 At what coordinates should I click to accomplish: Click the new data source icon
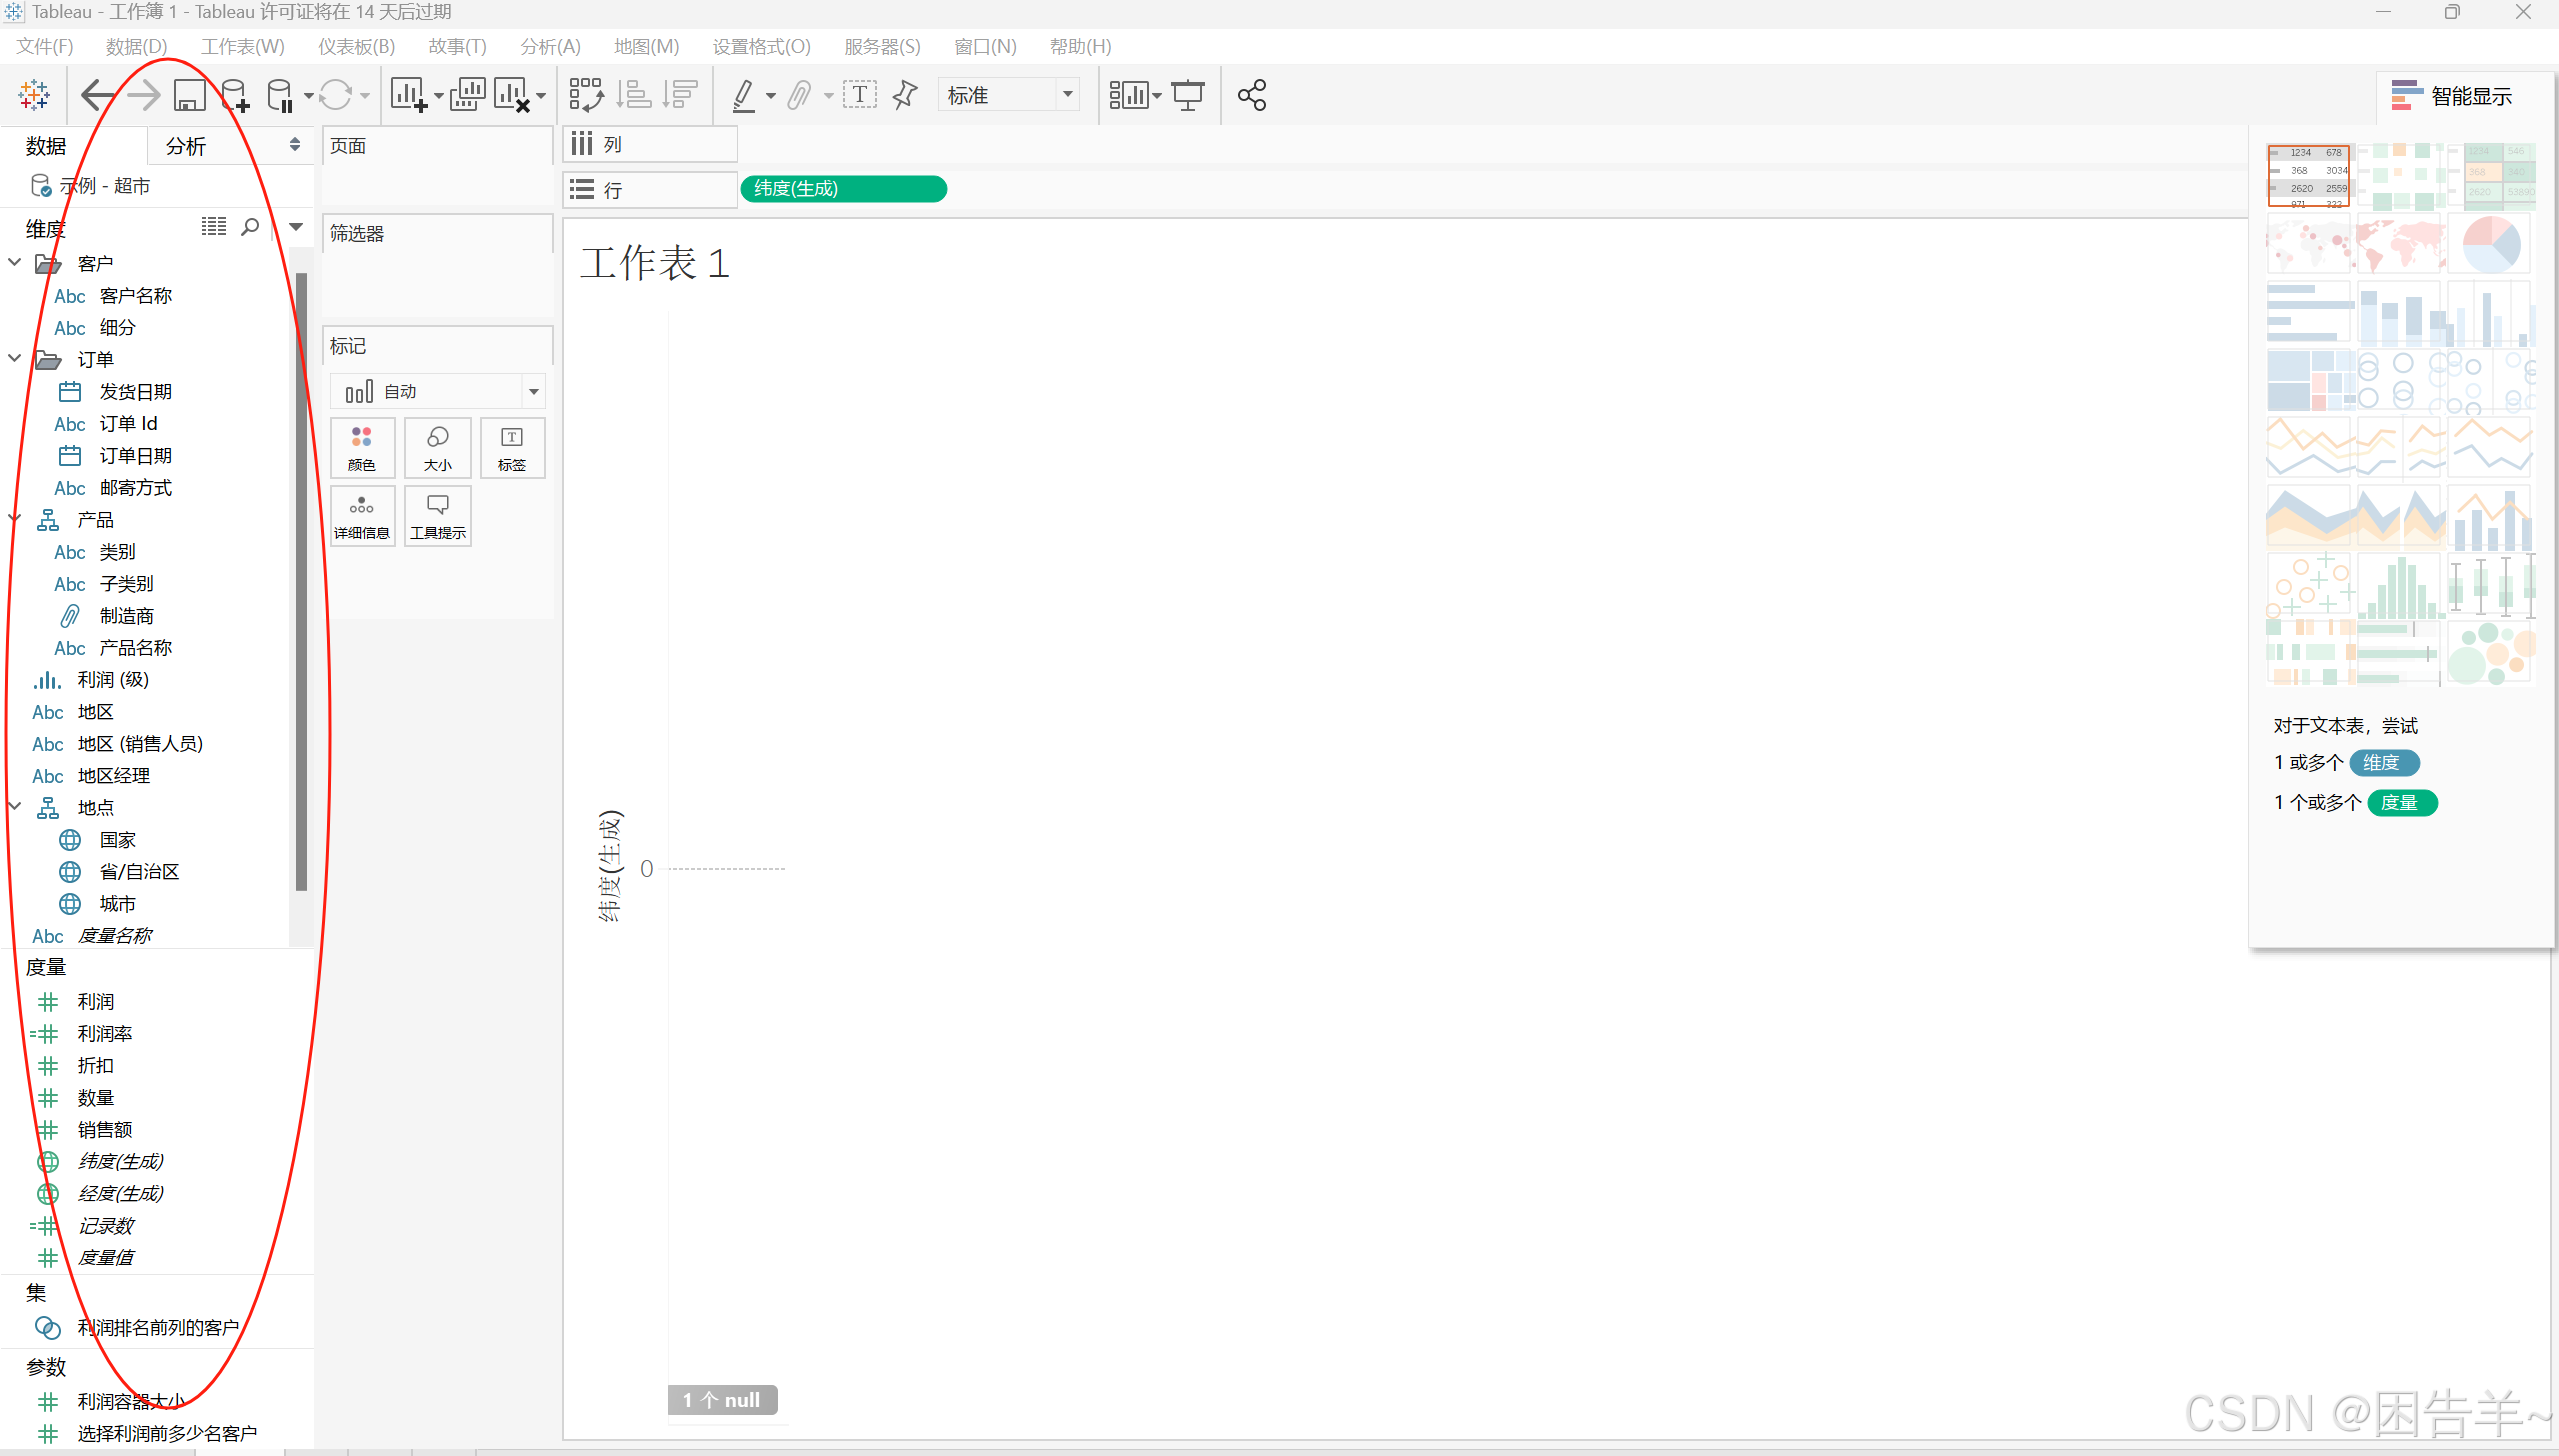tap(234, 96)
